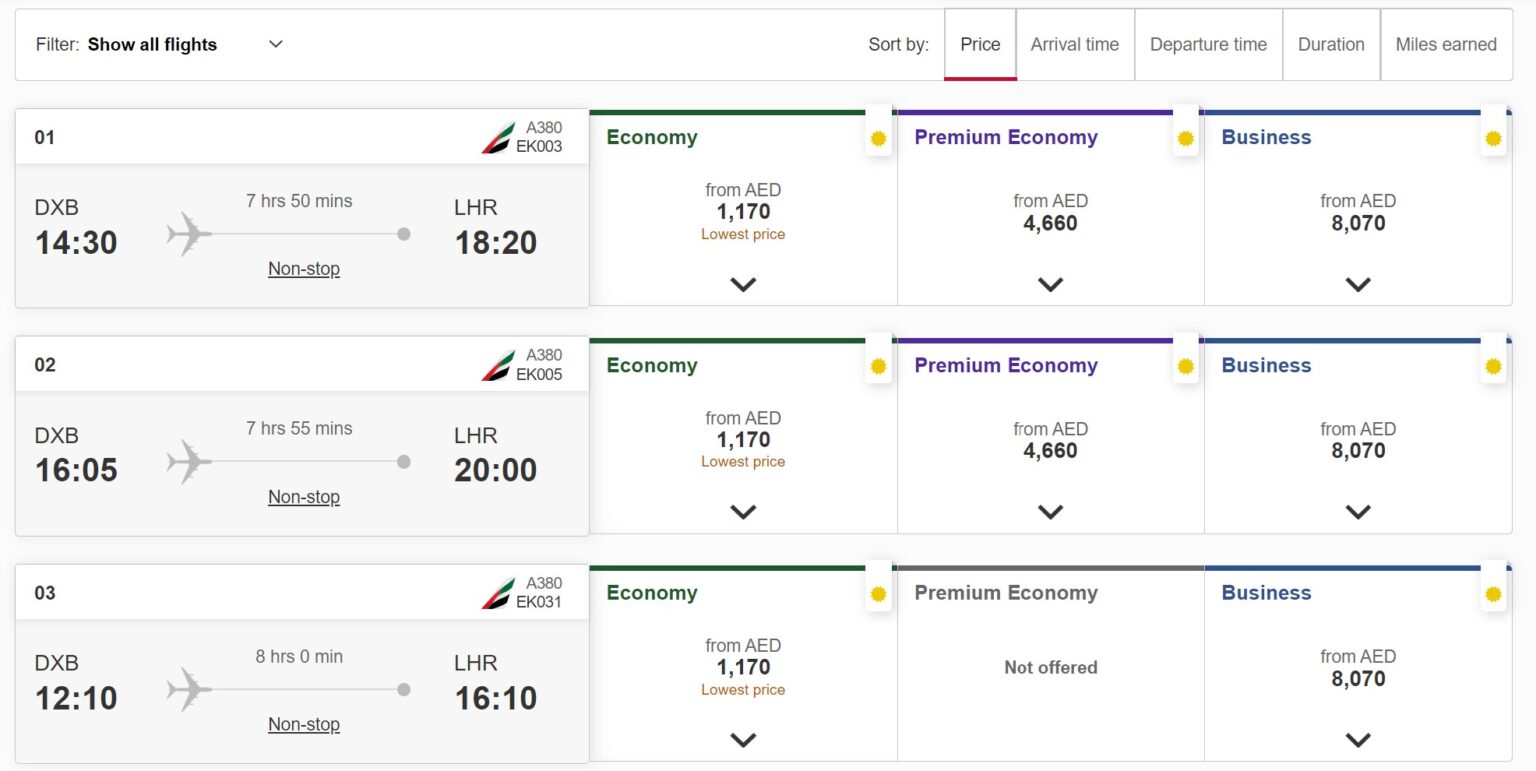Click the miles icon on flight 01 Premium Economy
Image resolution: width=1536 pixels, height=771 pixels.
tap(1185, 138)
